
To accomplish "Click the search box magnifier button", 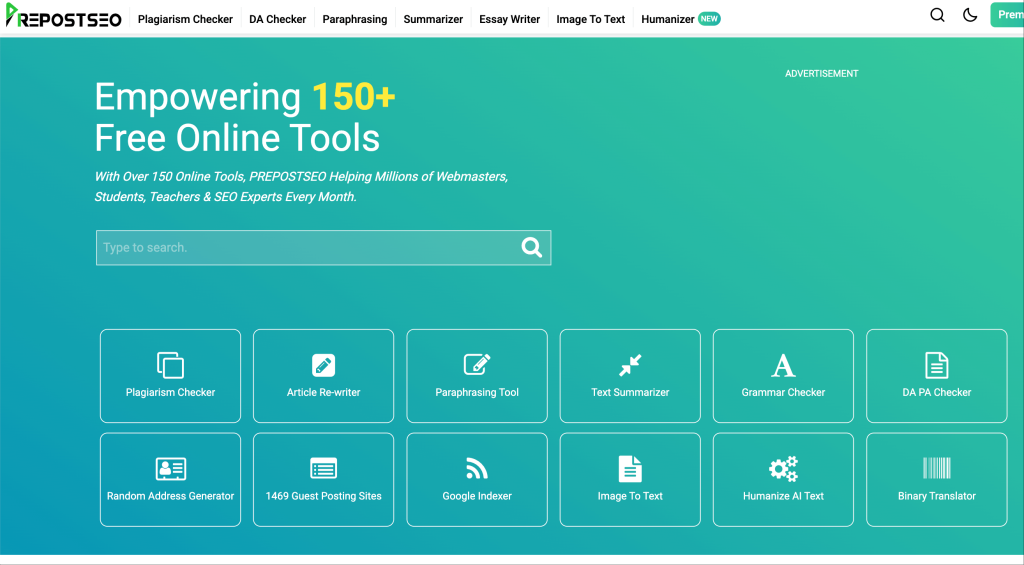I will [x=532, y=247].
